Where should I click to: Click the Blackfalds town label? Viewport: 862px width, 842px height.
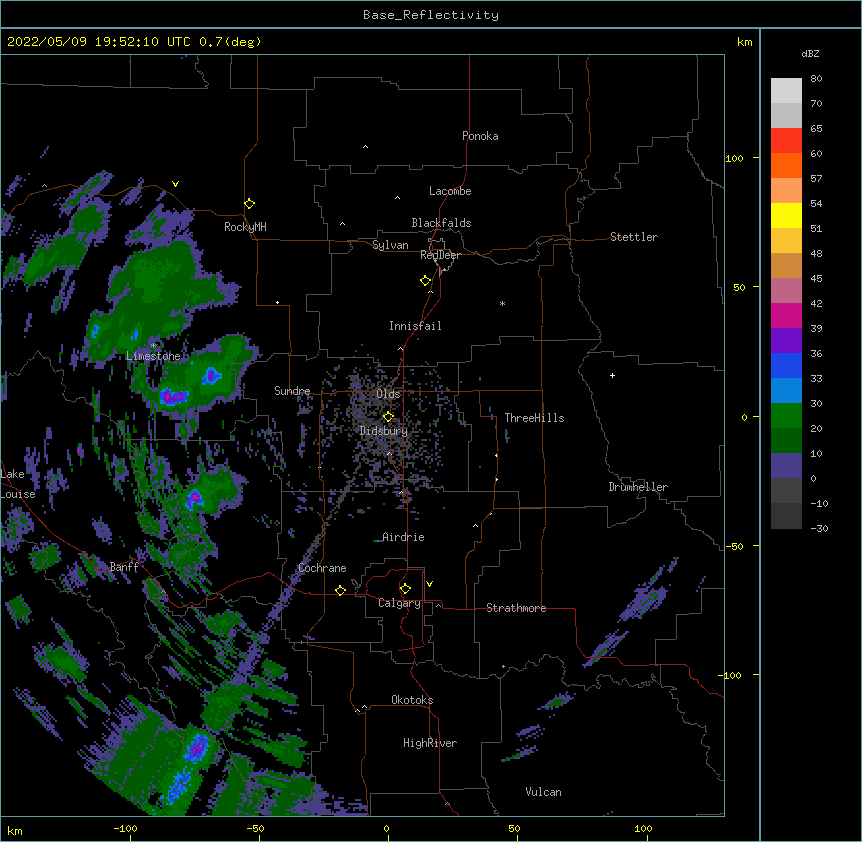click(441, 223)
